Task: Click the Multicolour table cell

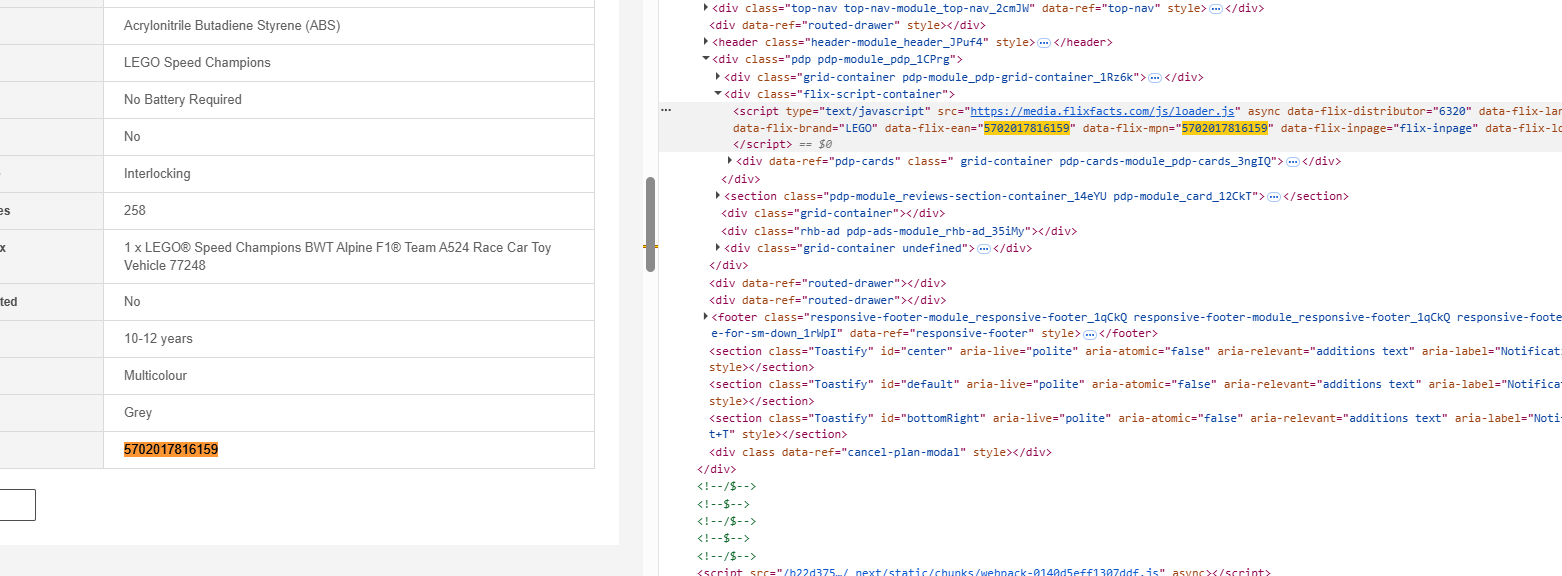Action: coord(349,376)
